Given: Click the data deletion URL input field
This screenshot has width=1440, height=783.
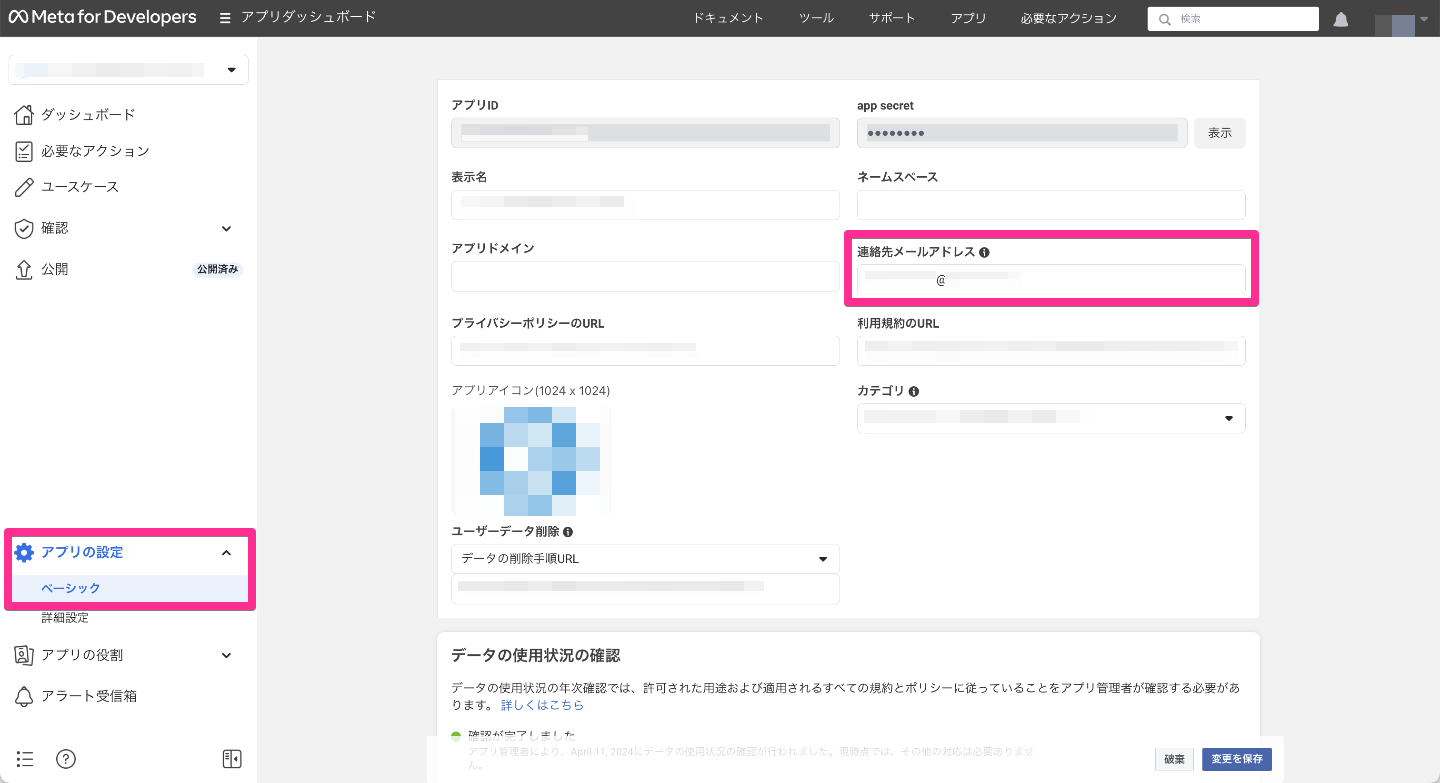Looking at the screenshot, I should [645, 589].
